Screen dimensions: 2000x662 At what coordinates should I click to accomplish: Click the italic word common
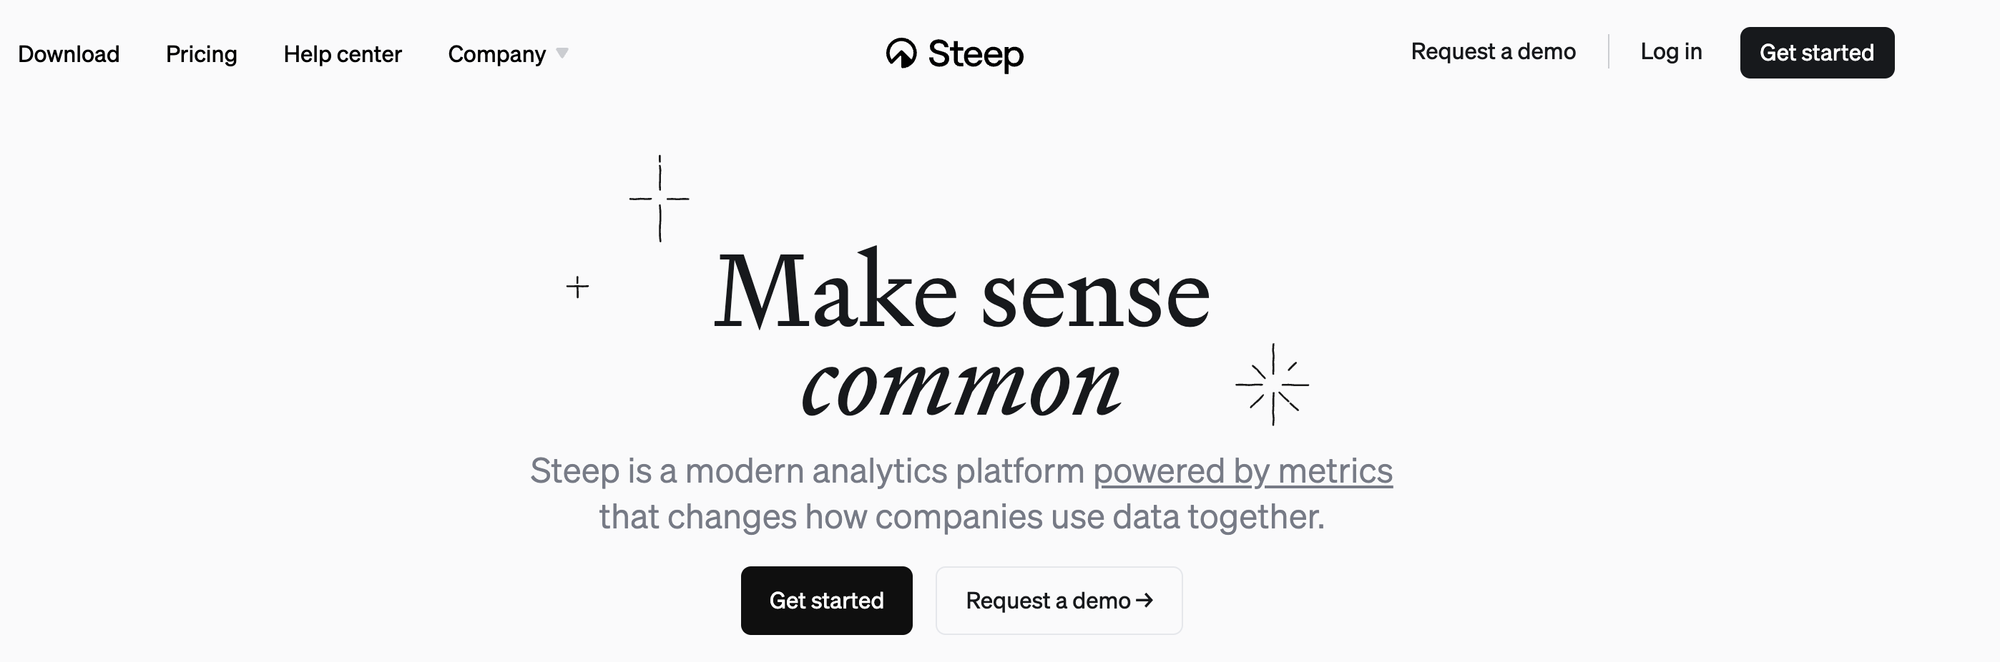tap(961, 387)
